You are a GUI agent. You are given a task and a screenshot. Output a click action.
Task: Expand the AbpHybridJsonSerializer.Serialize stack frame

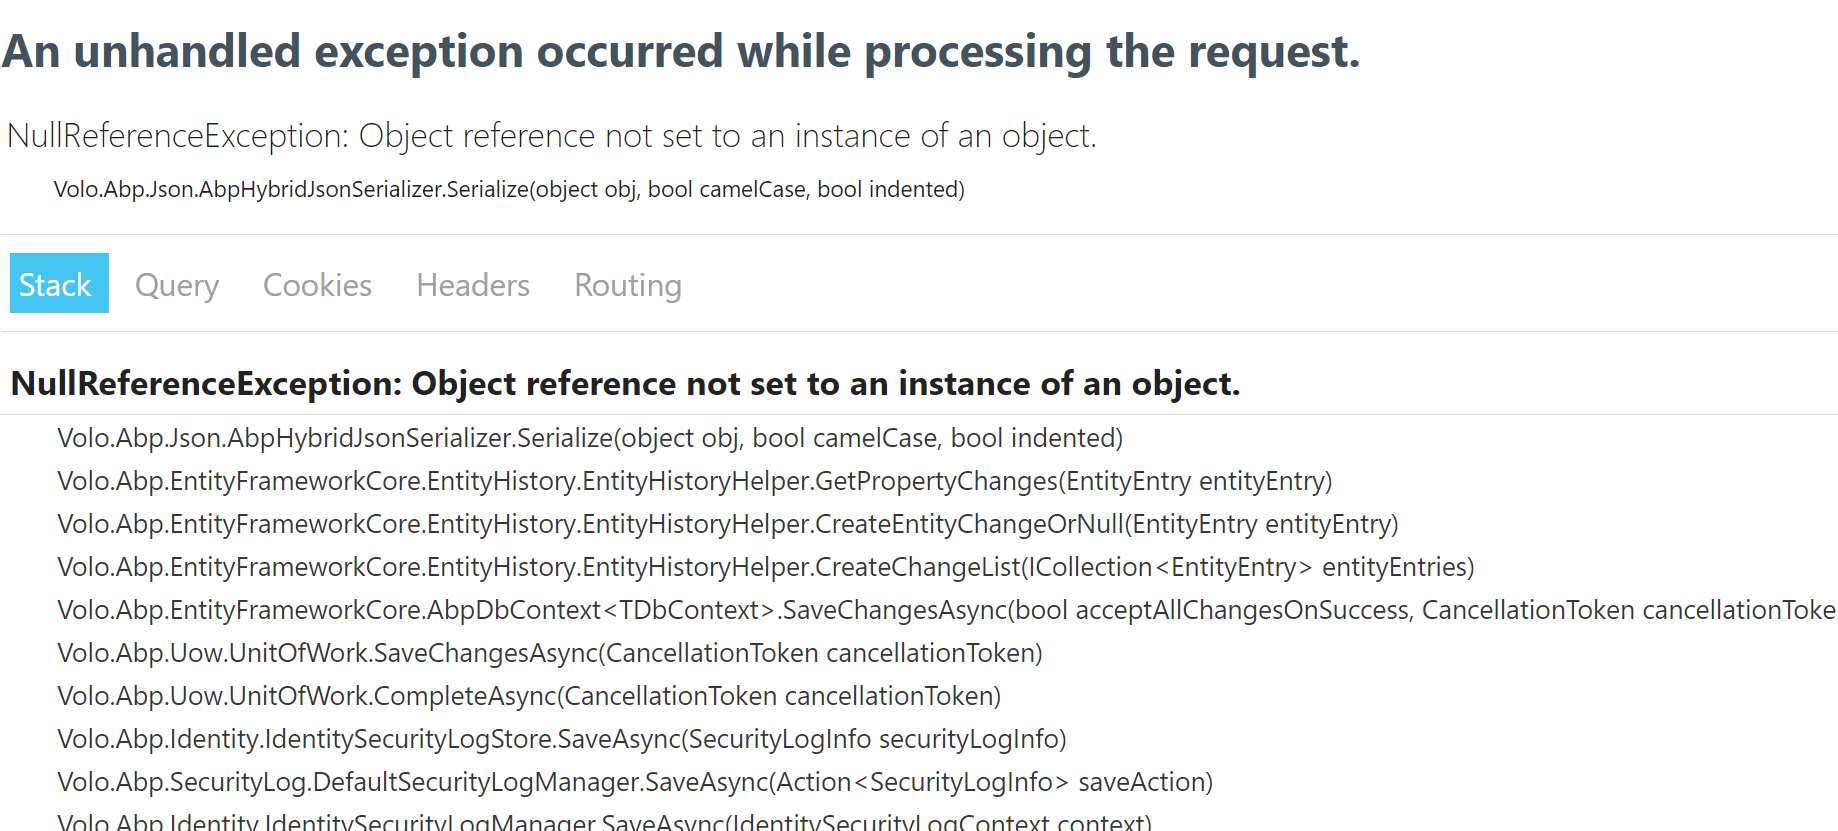click(x=589, y=438)
